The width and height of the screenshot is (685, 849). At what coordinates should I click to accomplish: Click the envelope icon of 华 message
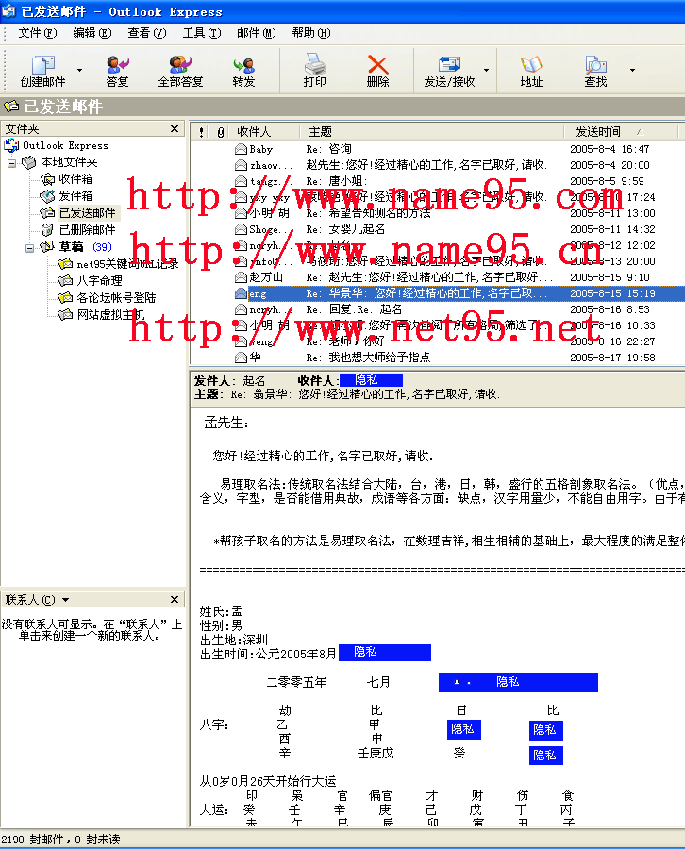(241, 357)
